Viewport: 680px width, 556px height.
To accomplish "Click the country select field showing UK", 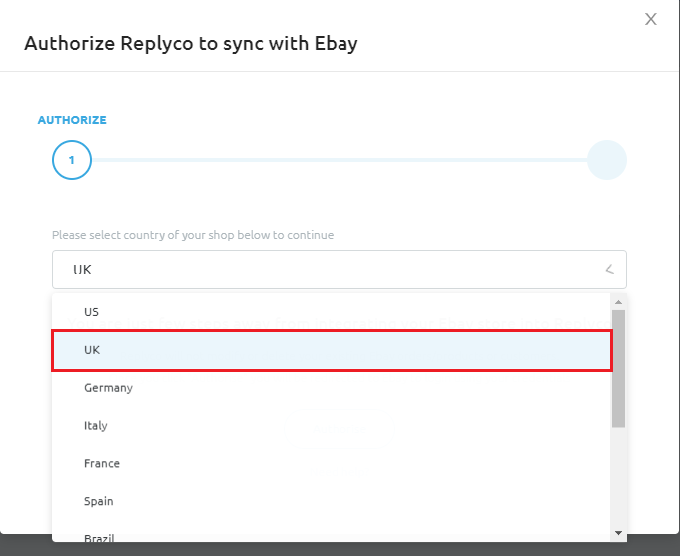I will 330,270.
